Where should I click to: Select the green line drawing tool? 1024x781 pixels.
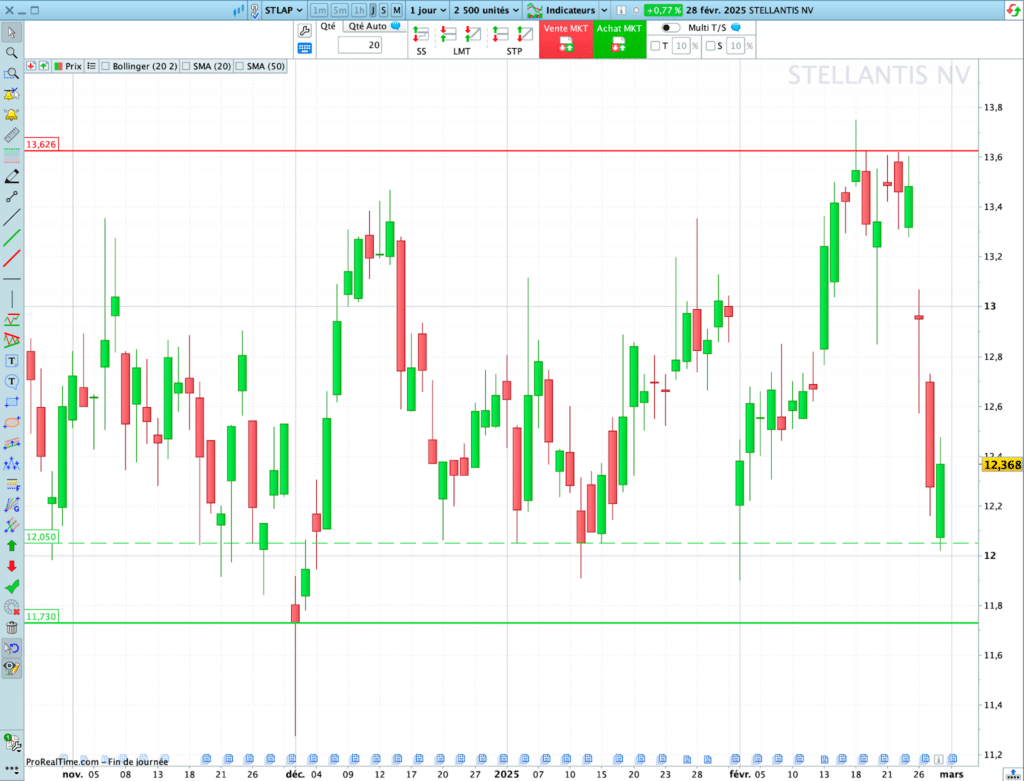[12, 238]
